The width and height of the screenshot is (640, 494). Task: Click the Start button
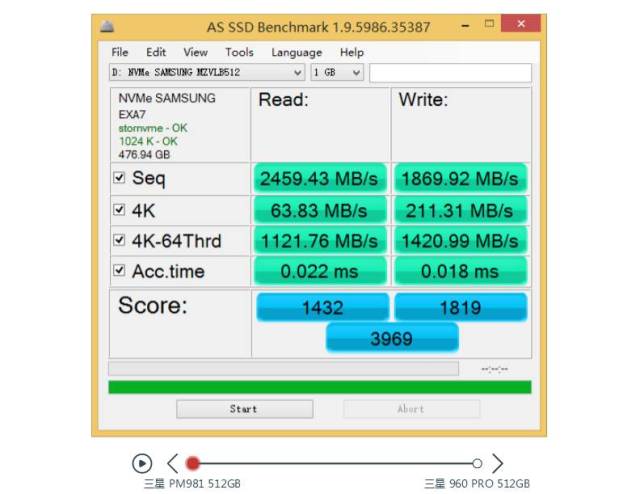tap(244, 409)
